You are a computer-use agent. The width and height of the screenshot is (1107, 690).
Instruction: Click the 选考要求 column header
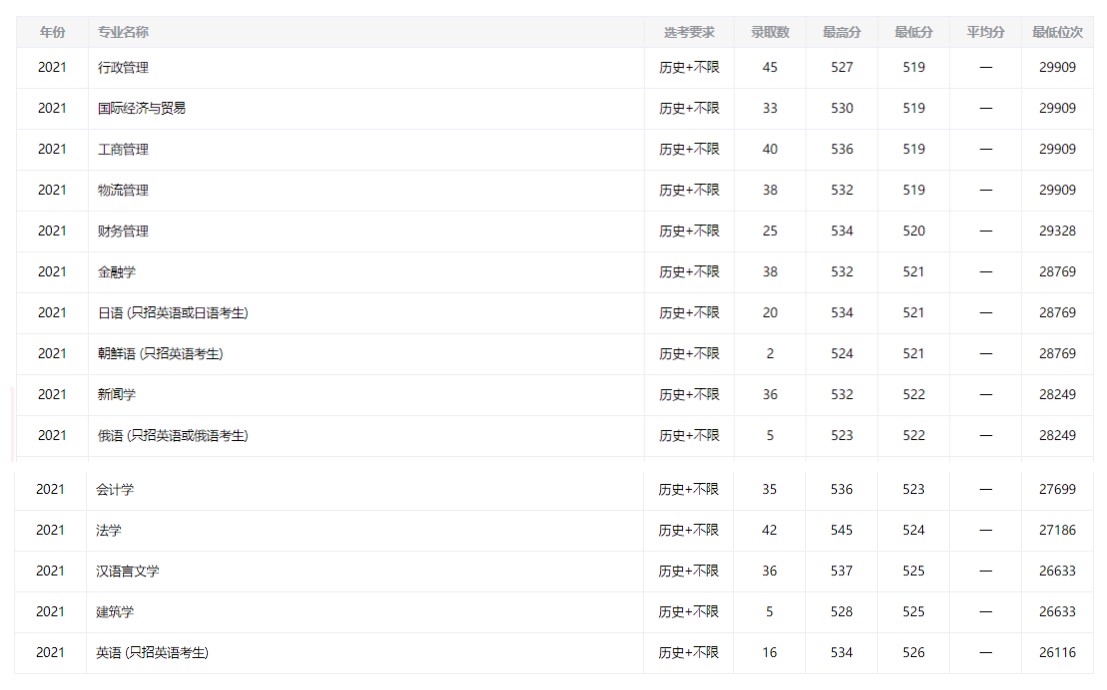coord(689,32)
